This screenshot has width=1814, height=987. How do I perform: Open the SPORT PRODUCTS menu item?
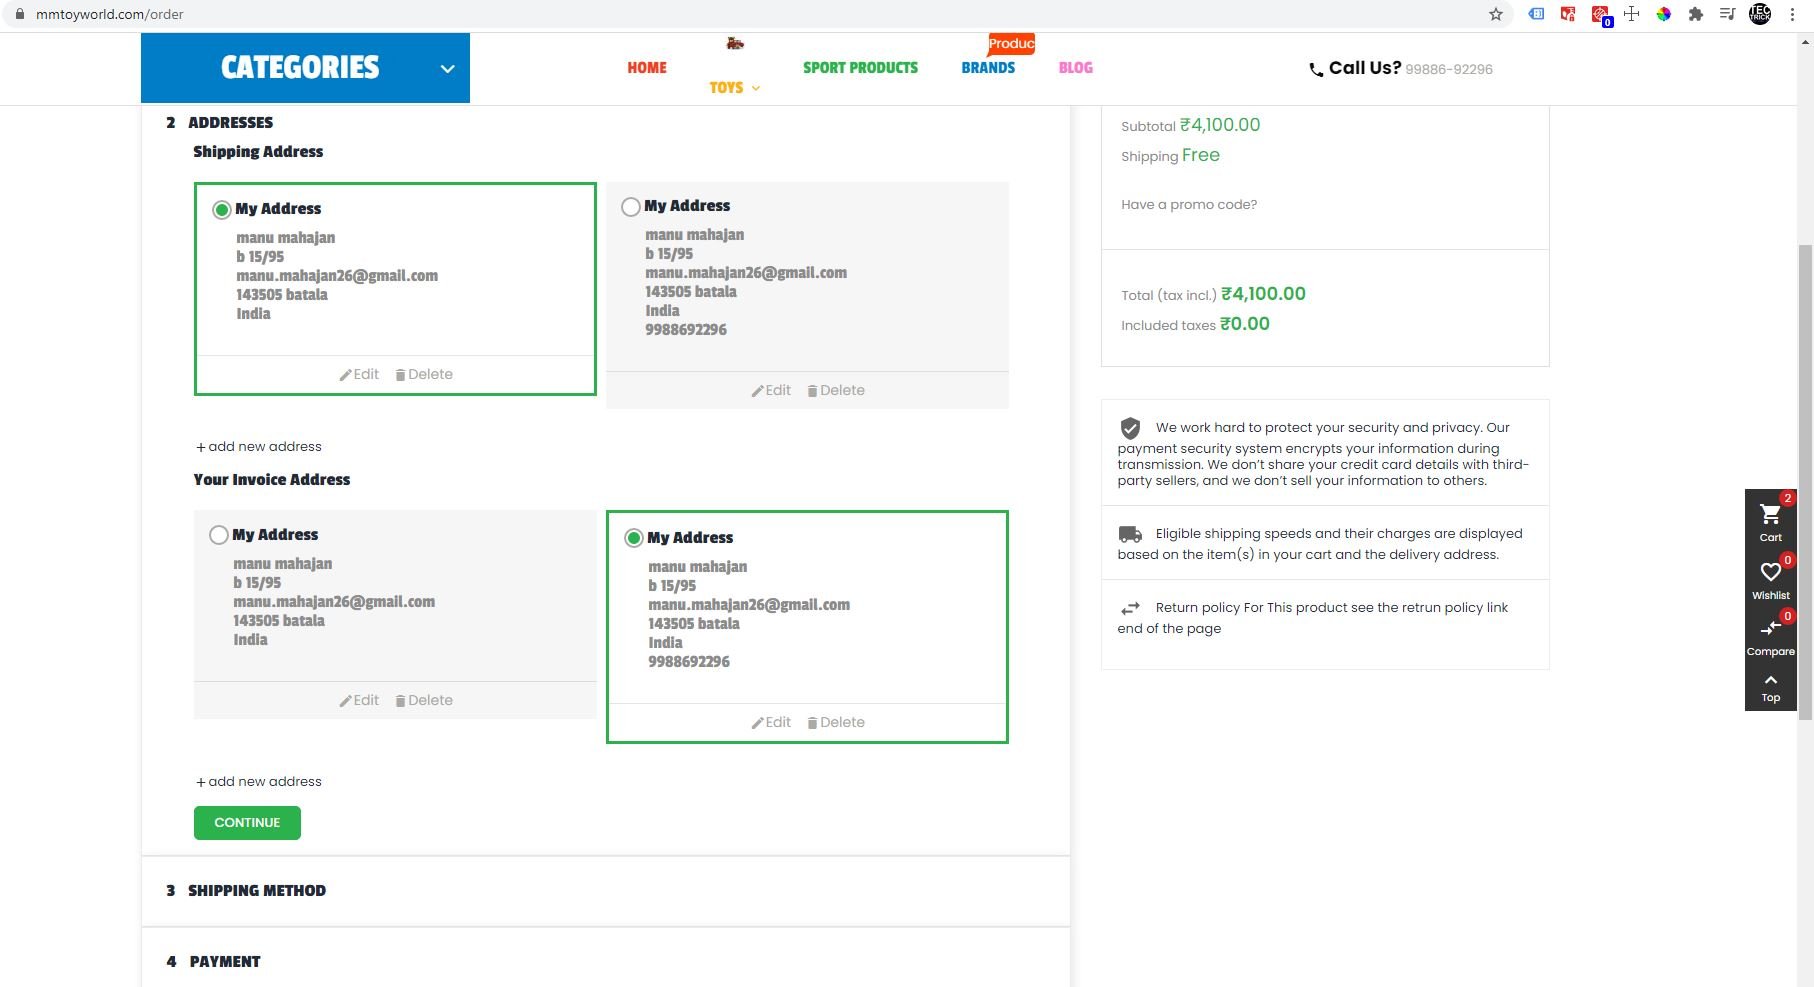(x=860, y=68)
